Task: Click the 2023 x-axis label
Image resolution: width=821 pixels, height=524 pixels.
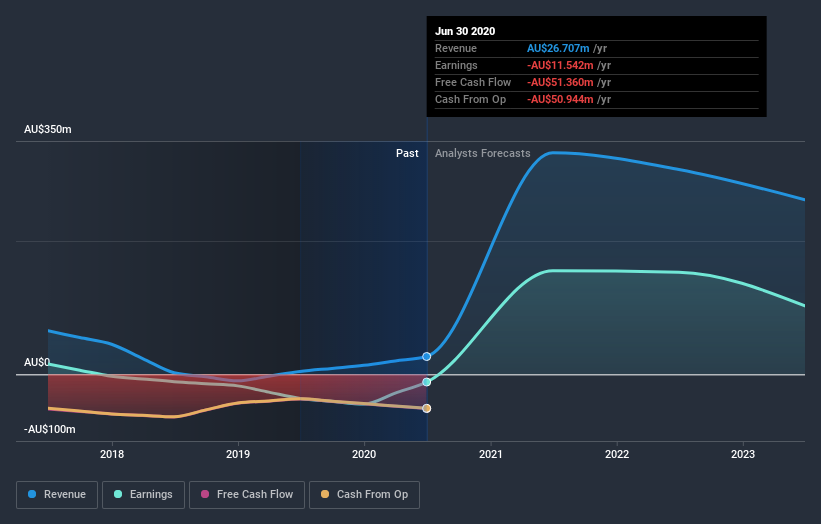Action: click(x=743, y=454)
